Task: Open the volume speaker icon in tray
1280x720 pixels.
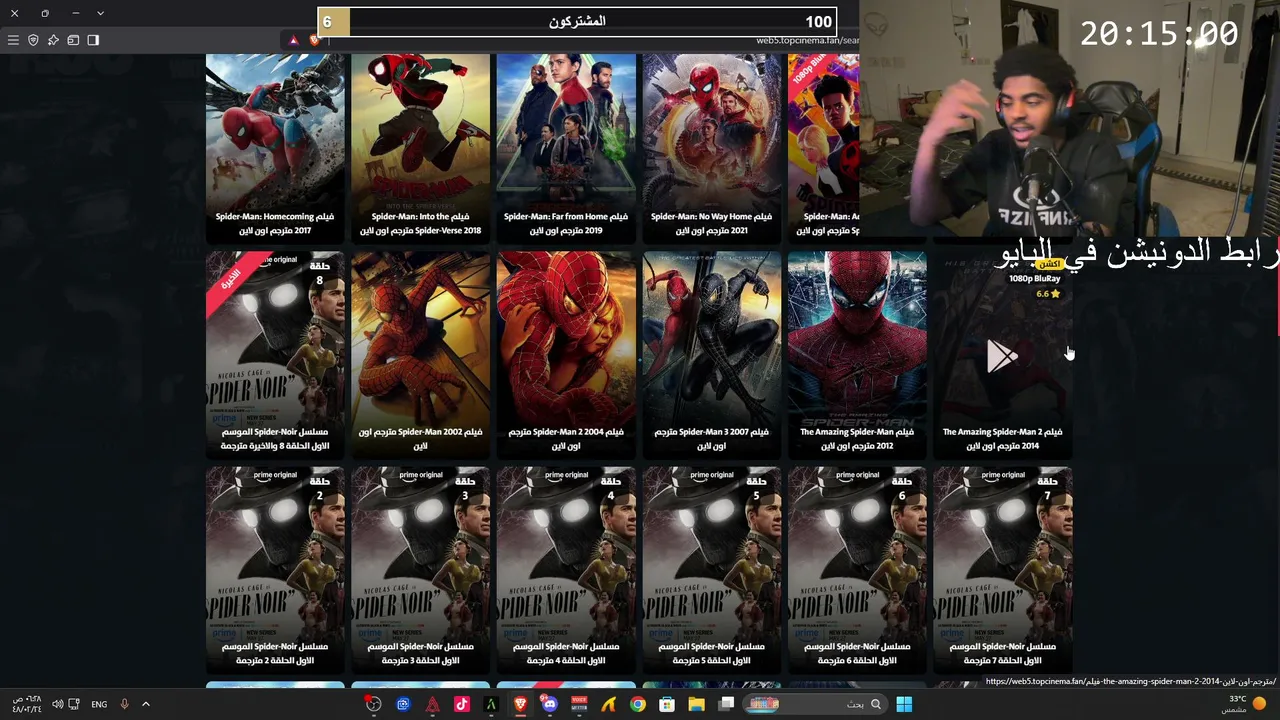Action: 57,704
